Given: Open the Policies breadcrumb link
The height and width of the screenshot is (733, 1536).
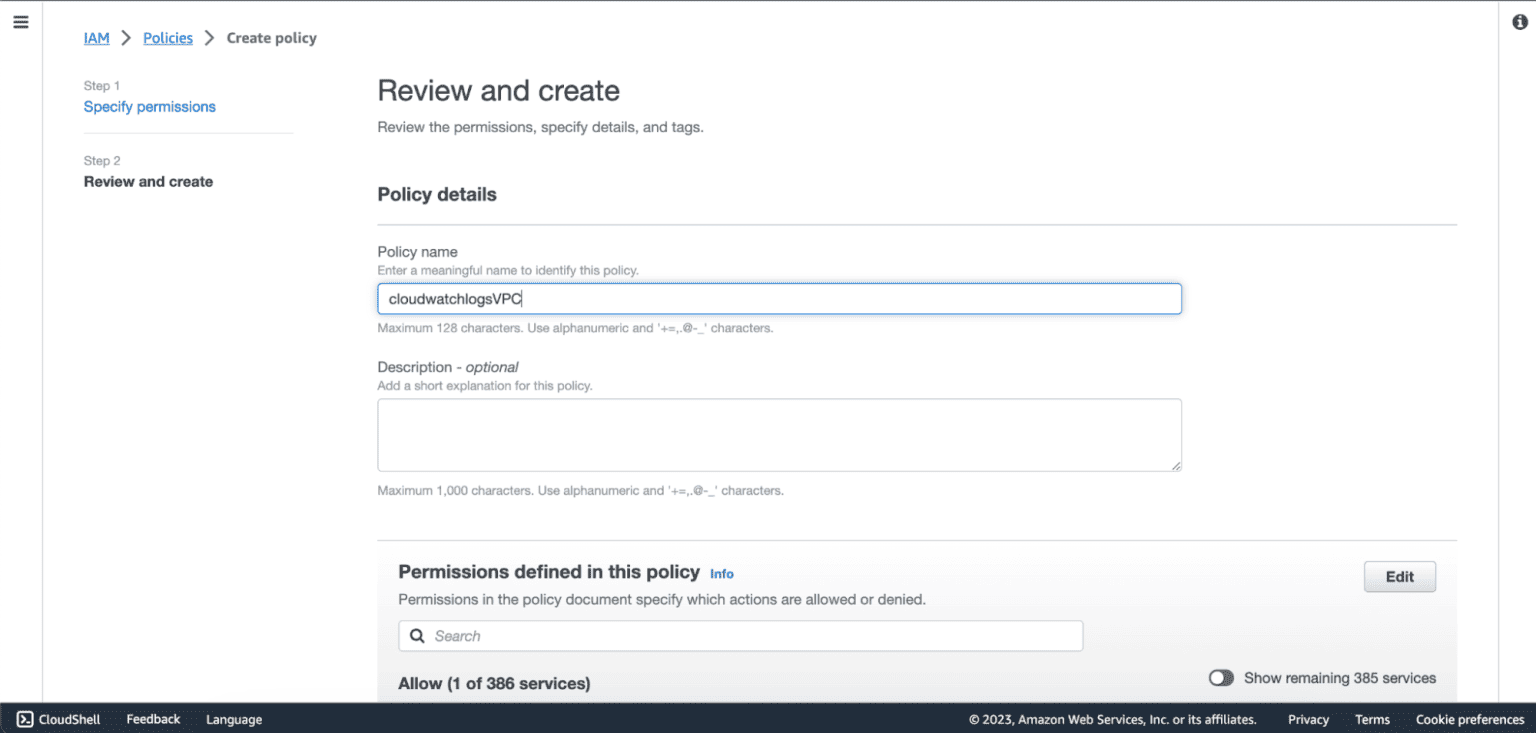Looking at the screenshot, I should tap(168, 38).
